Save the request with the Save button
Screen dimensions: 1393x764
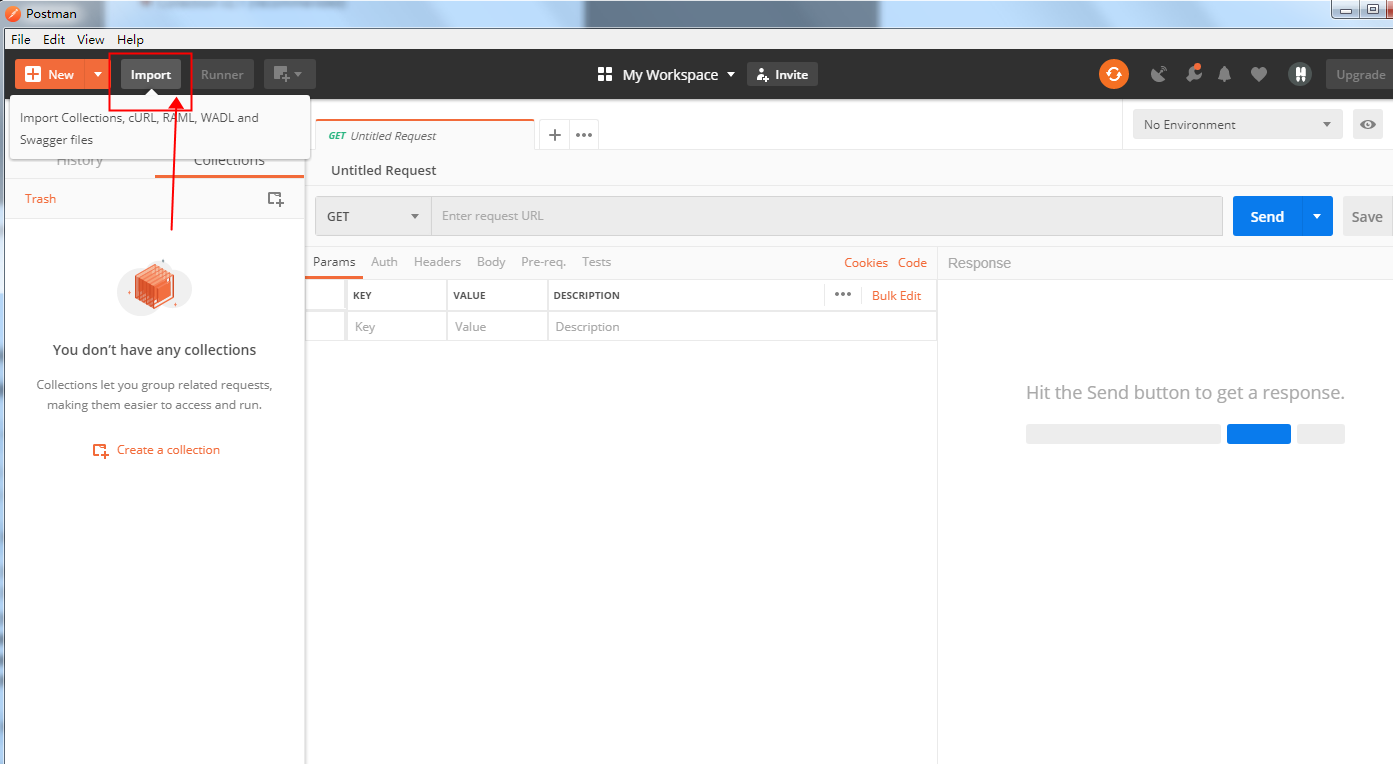[x=1367, y=216]
